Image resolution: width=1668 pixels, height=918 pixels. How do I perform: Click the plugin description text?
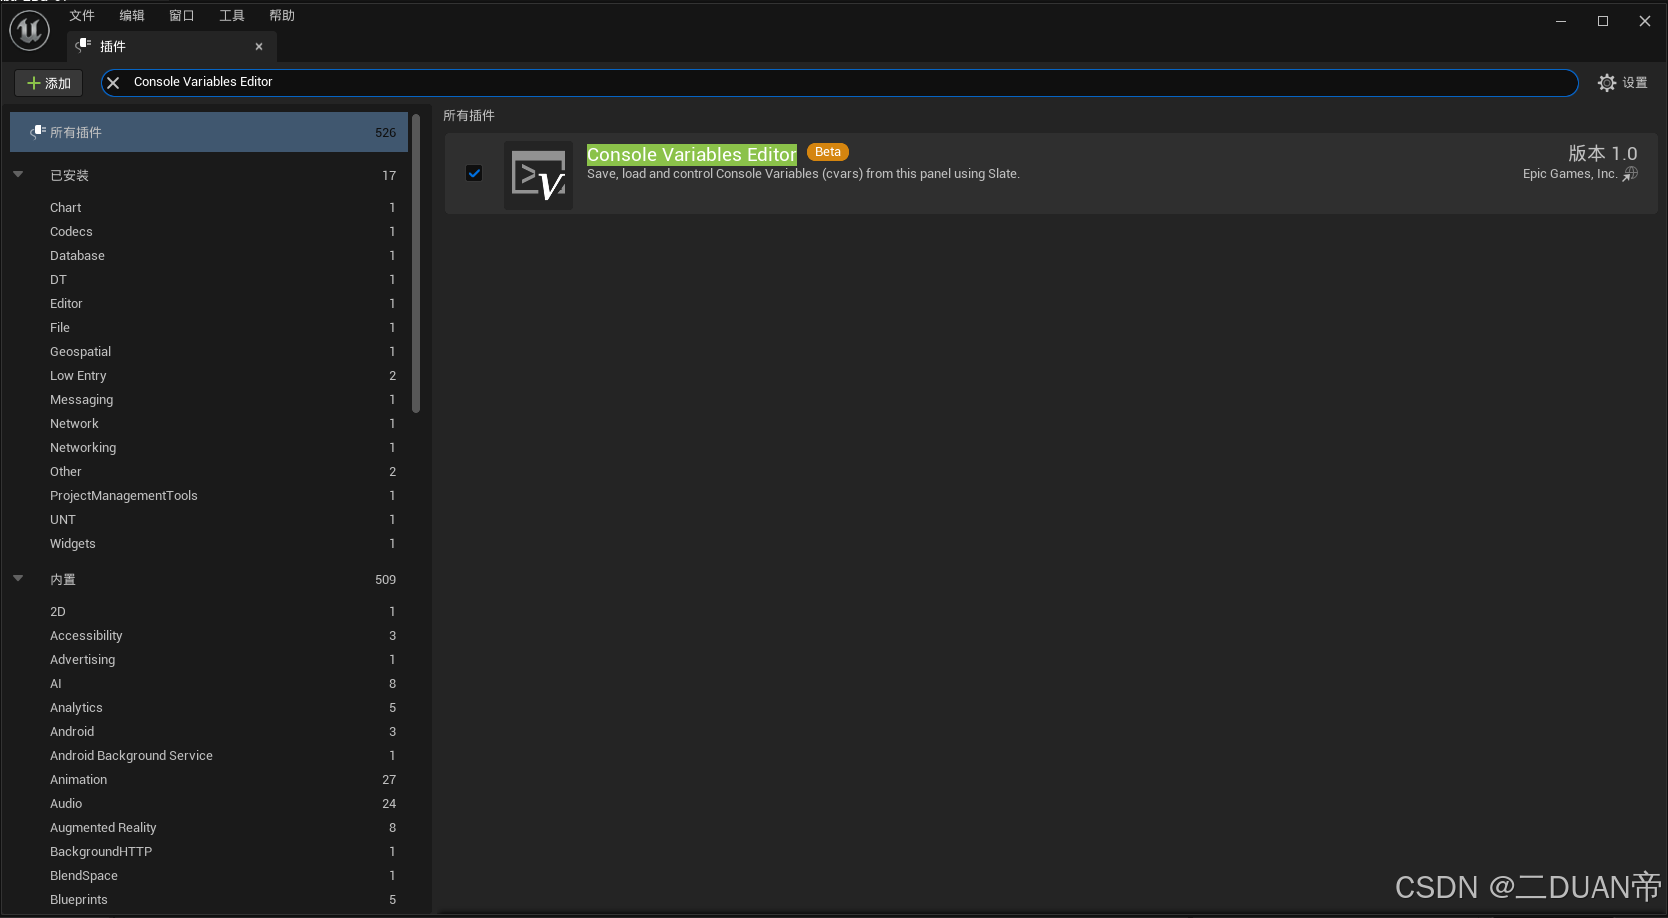(803, 174)
